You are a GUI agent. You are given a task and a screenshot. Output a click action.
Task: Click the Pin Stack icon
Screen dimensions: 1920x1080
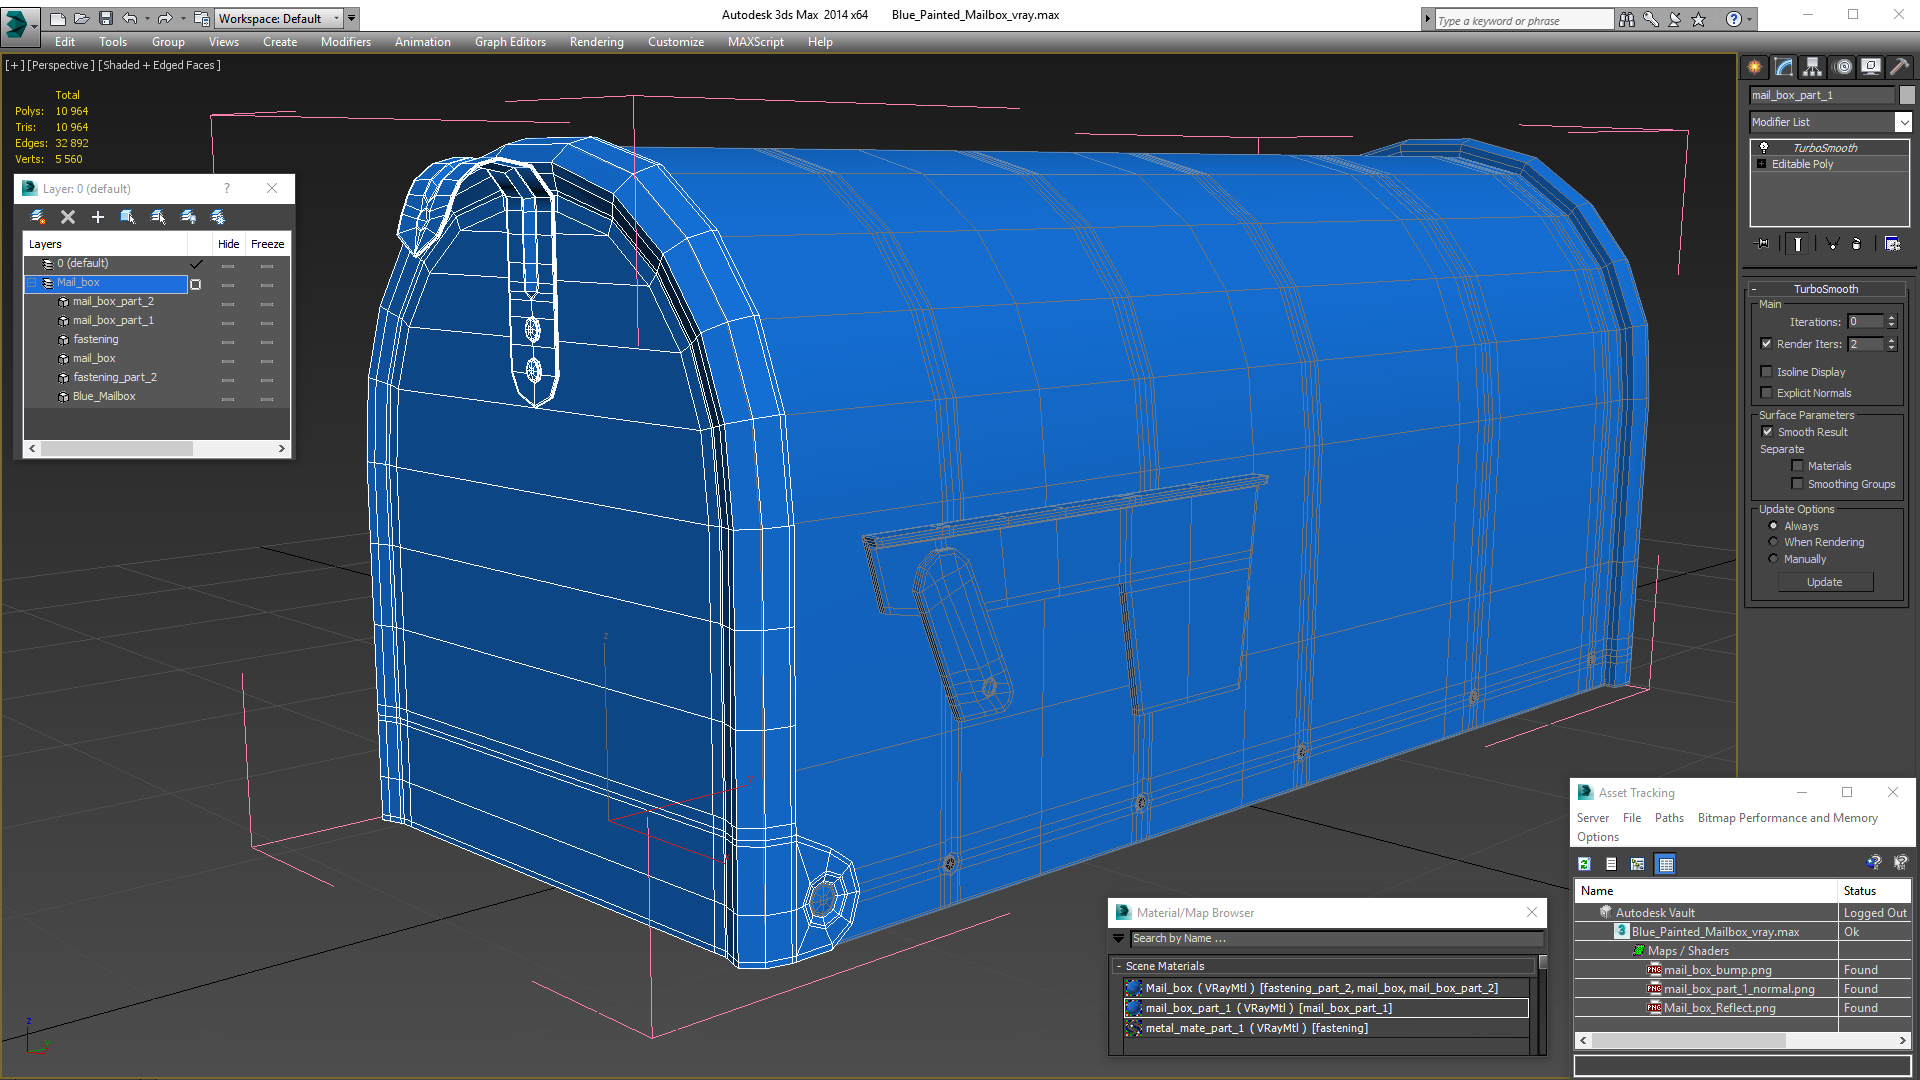pos(1763,243)
